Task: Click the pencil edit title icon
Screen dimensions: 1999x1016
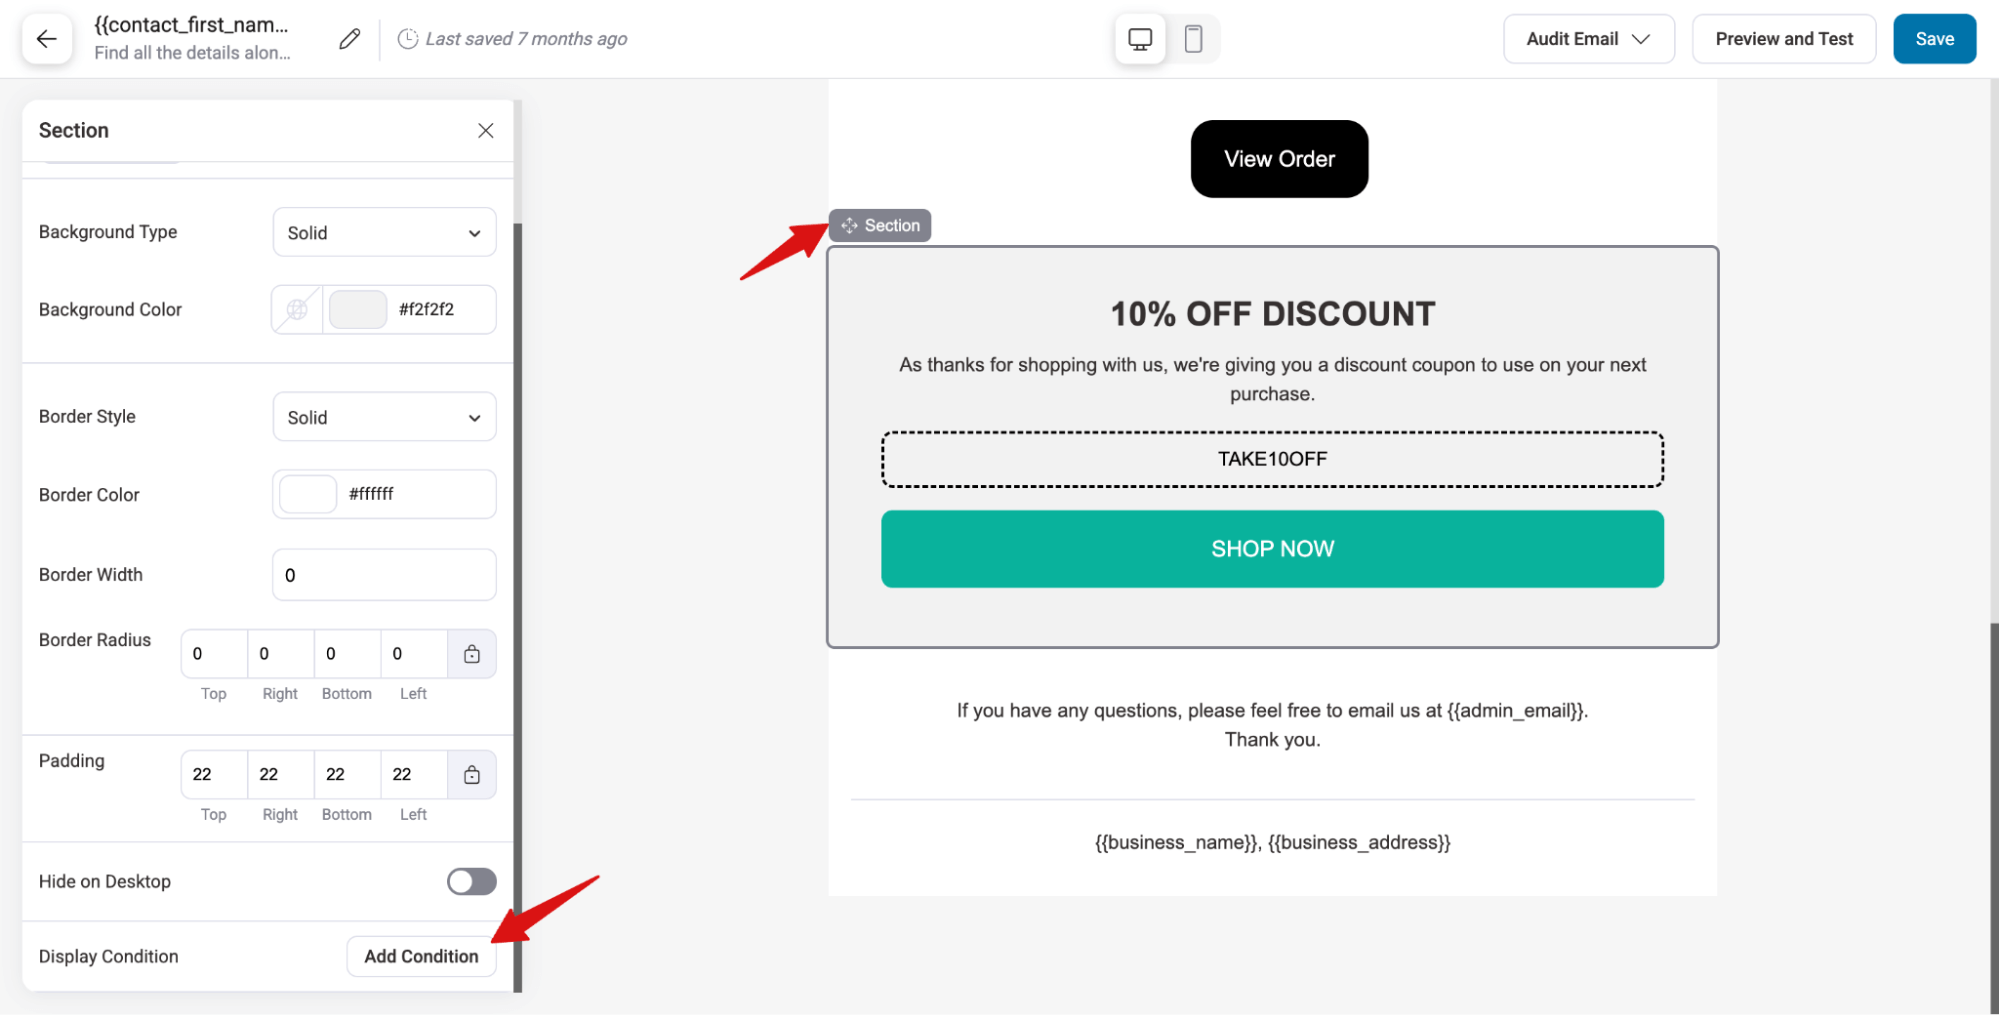Action: coord(349,39)
